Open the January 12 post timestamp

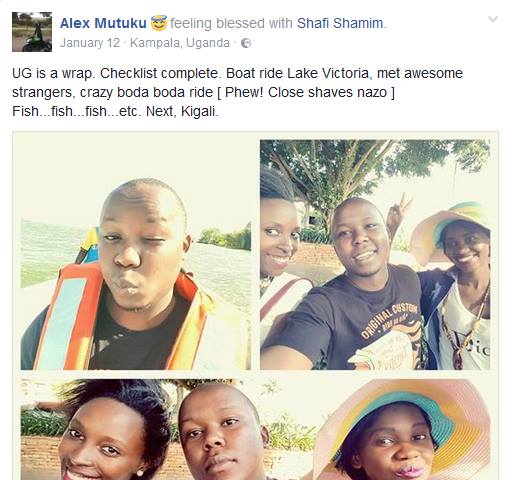[90, 43]
